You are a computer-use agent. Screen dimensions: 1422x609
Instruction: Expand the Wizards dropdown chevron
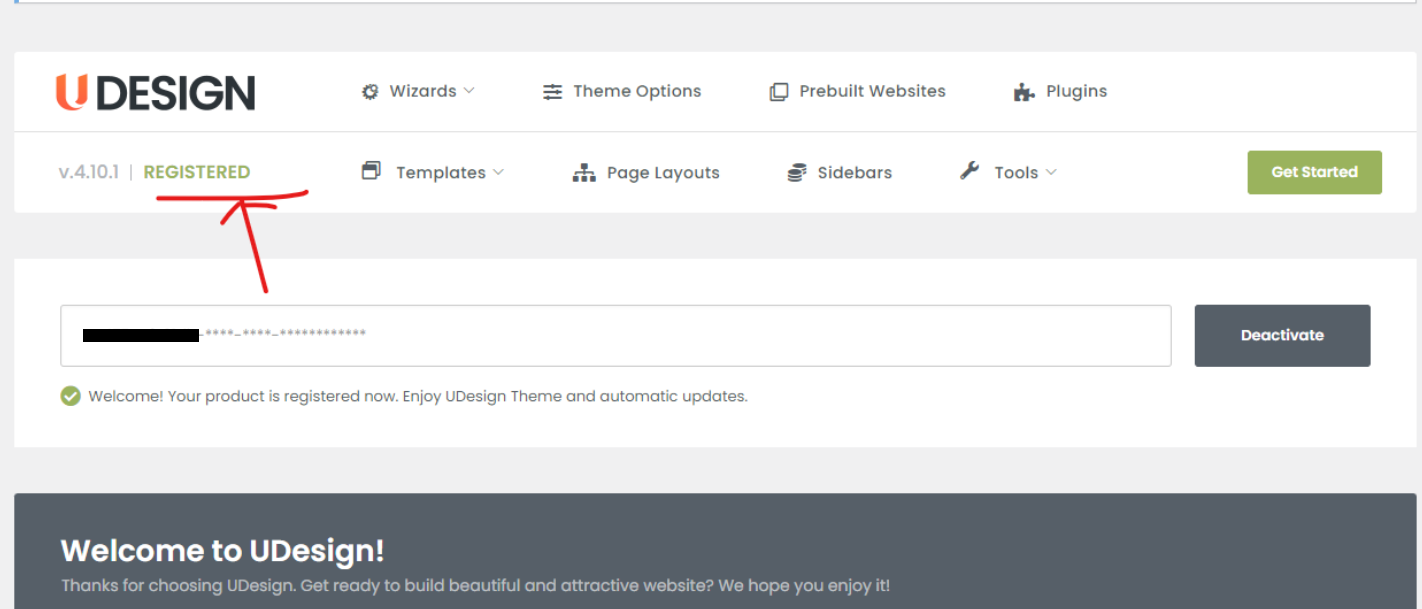[469, 91]
